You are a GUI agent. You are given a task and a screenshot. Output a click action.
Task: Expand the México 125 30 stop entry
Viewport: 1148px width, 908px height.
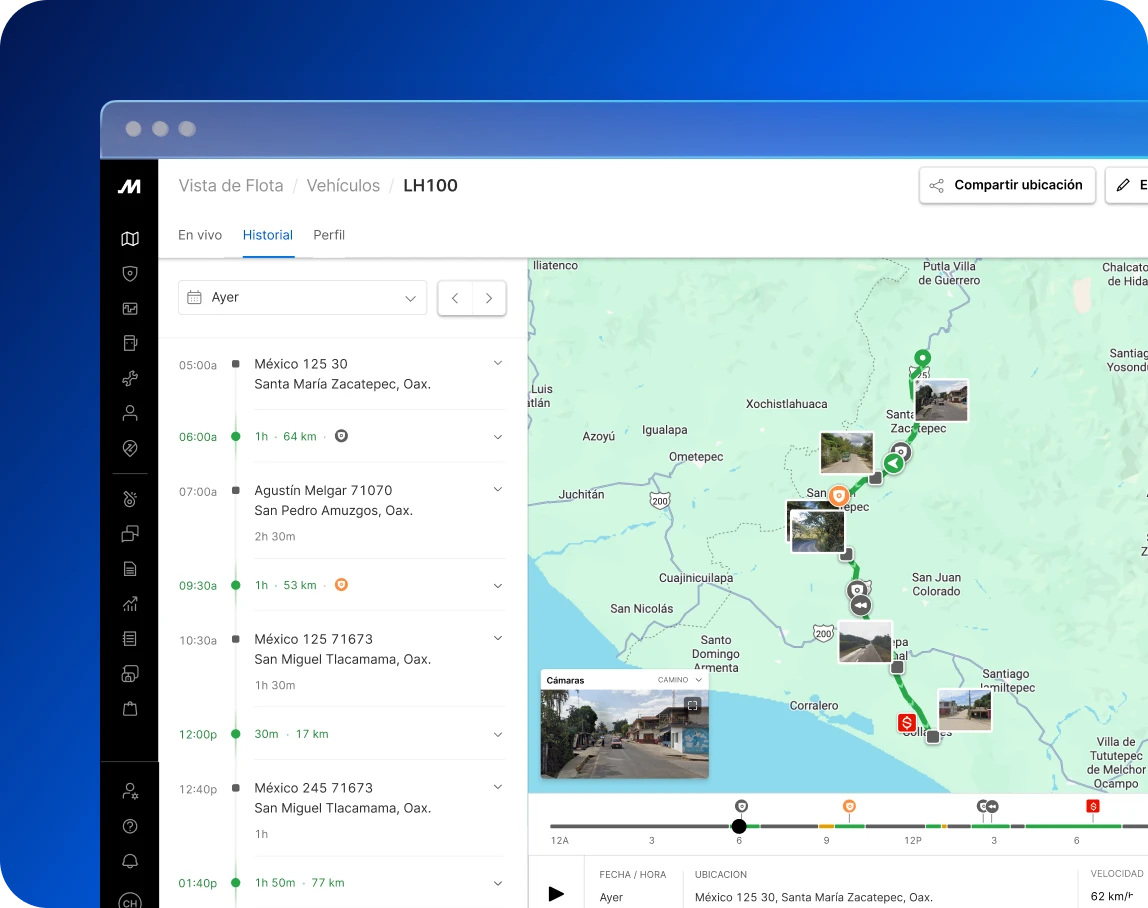click(498, 363)
